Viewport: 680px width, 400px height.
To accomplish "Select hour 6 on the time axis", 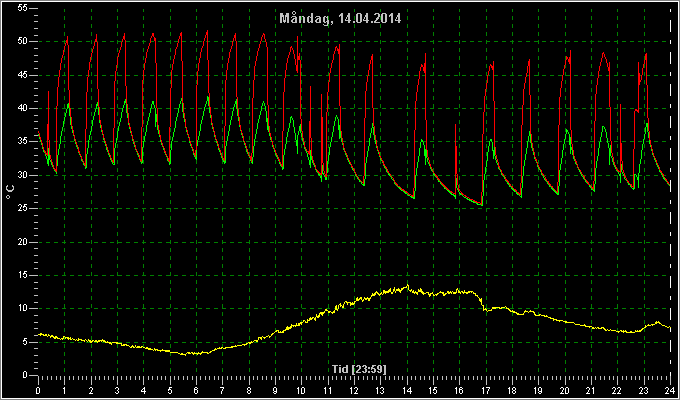I will point(196,390).
